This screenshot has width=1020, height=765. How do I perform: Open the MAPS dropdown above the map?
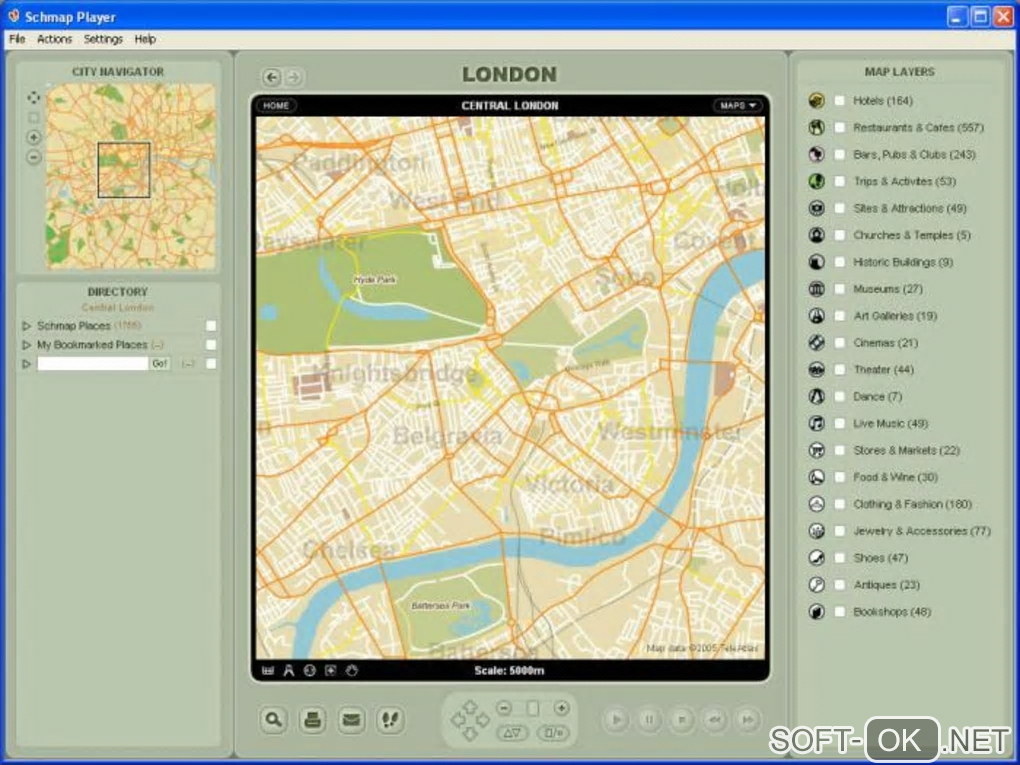(x=738, y=105)
